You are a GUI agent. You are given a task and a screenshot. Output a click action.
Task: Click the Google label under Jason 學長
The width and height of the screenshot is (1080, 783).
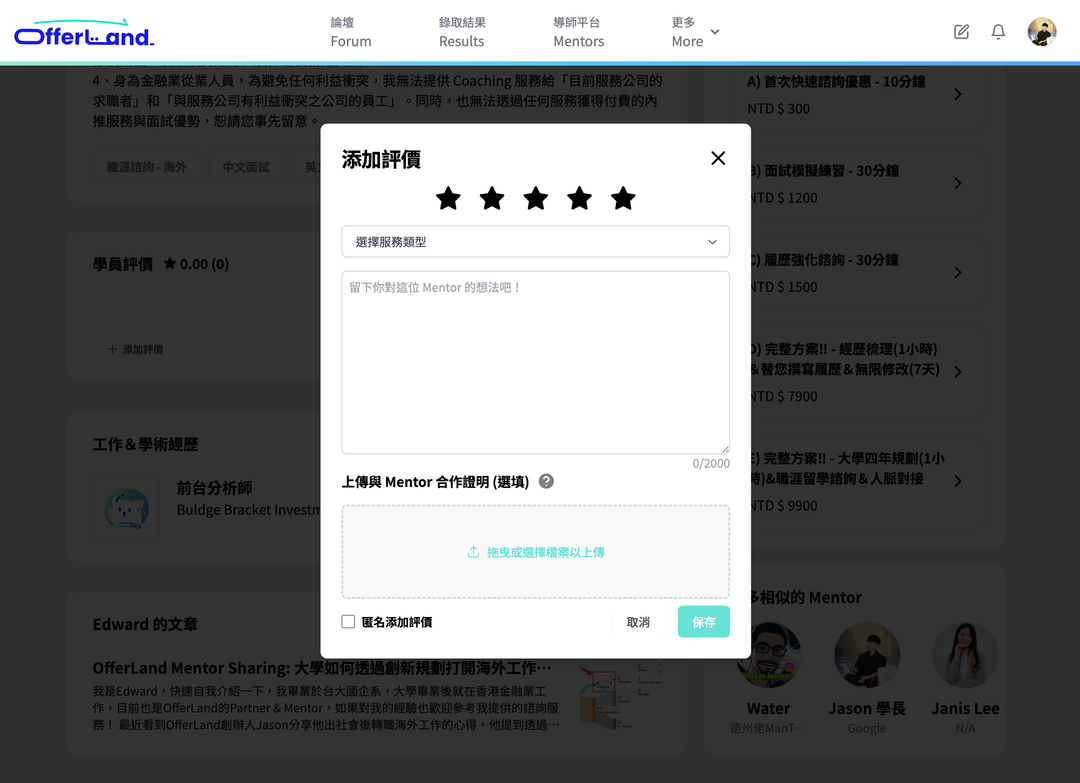pos(866,729)
